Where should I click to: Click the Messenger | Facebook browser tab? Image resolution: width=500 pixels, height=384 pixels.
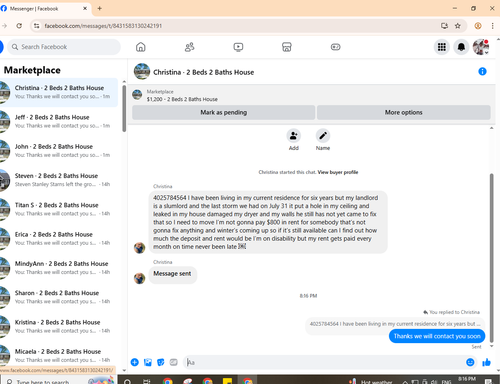[44, 8]
